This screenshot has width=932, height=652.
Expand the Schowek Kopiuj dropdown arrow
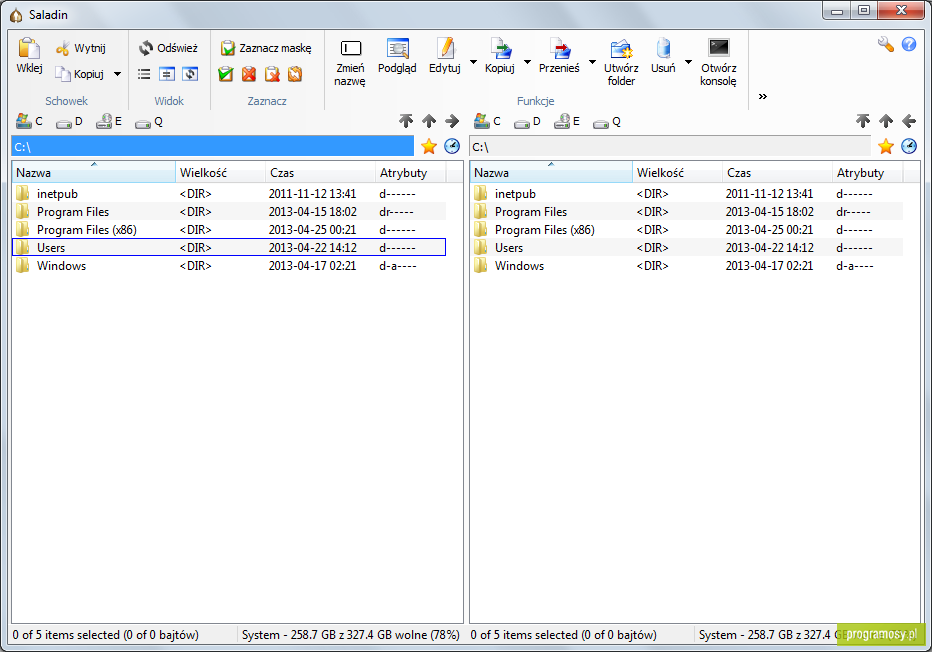tap(118, 74)
